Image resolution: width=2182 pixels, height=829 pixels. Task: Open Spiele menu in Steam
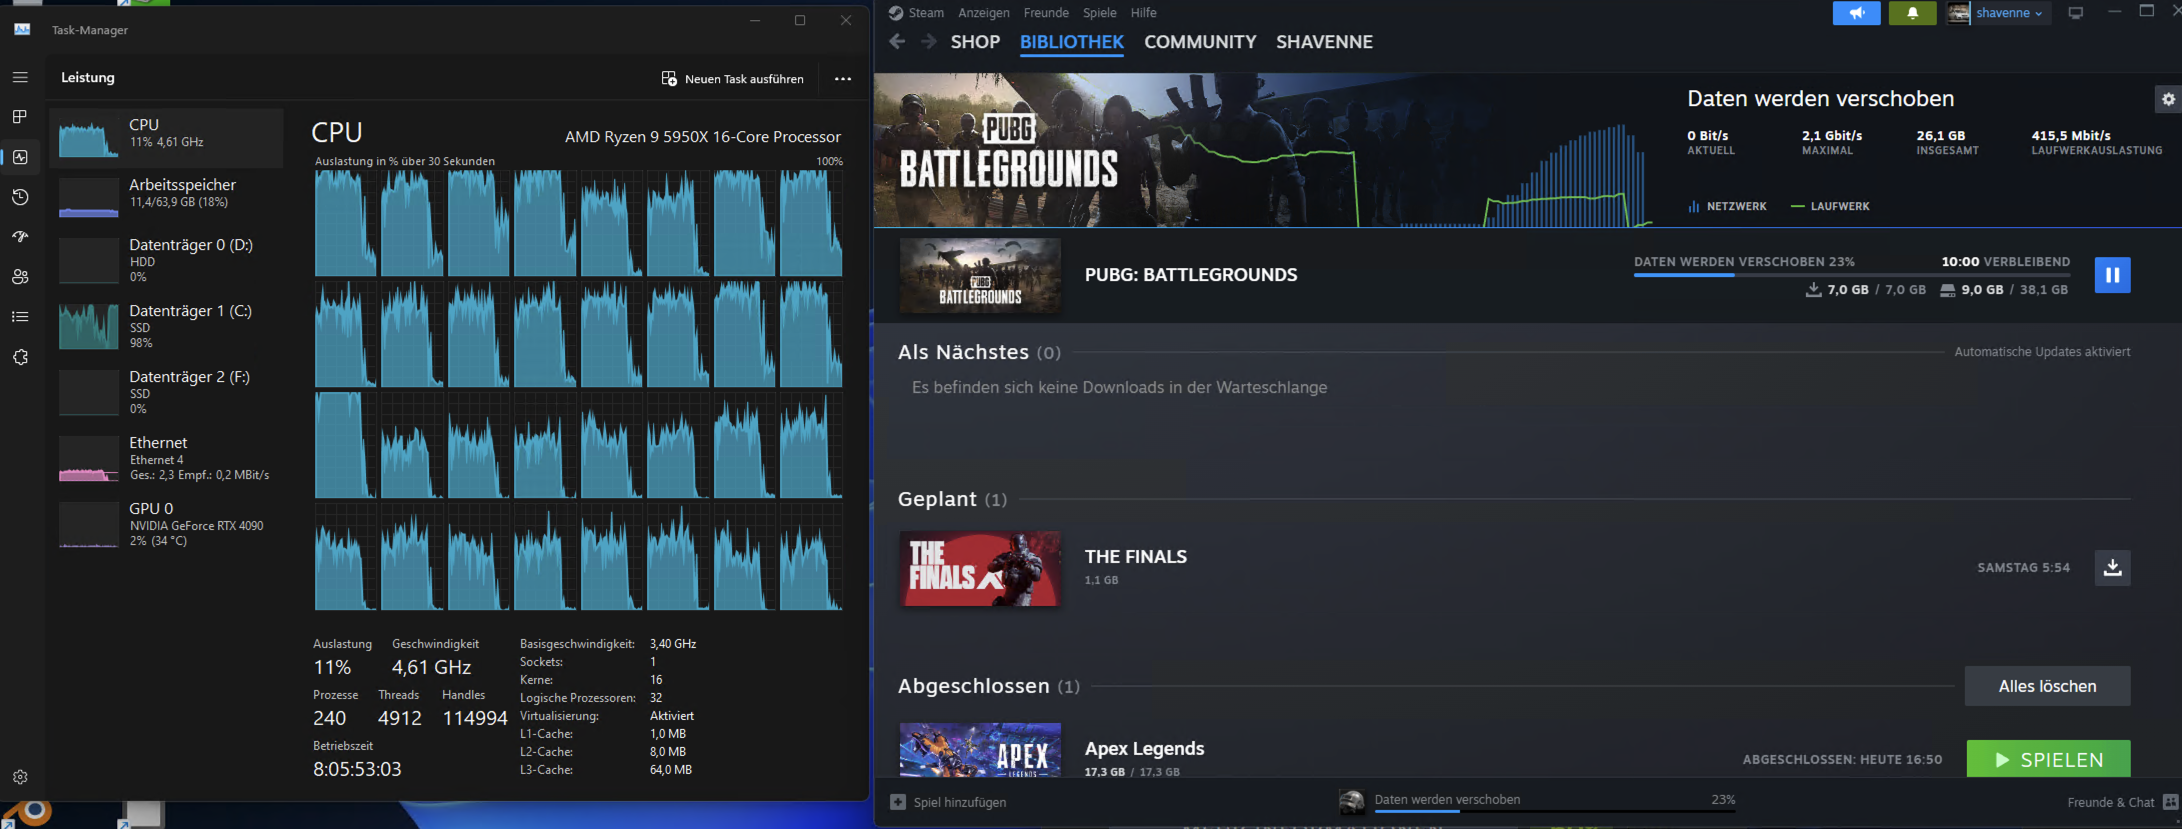[1099, 13]
